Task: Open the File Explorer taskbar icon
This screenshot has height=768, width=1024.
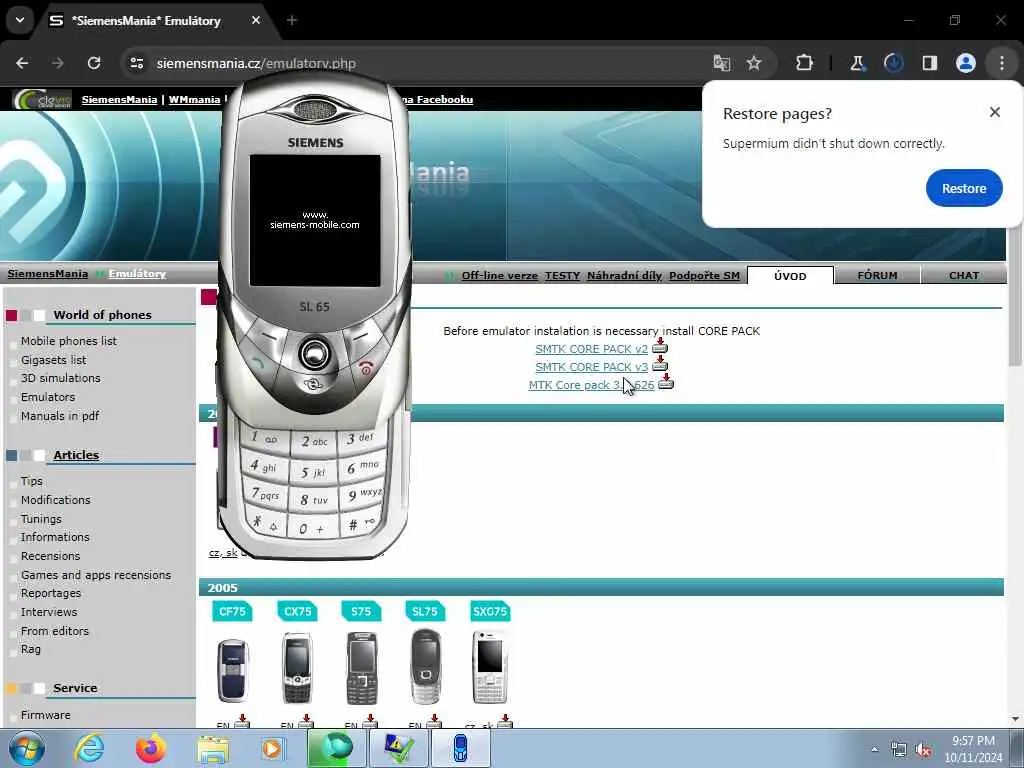Action: [214, 749]
